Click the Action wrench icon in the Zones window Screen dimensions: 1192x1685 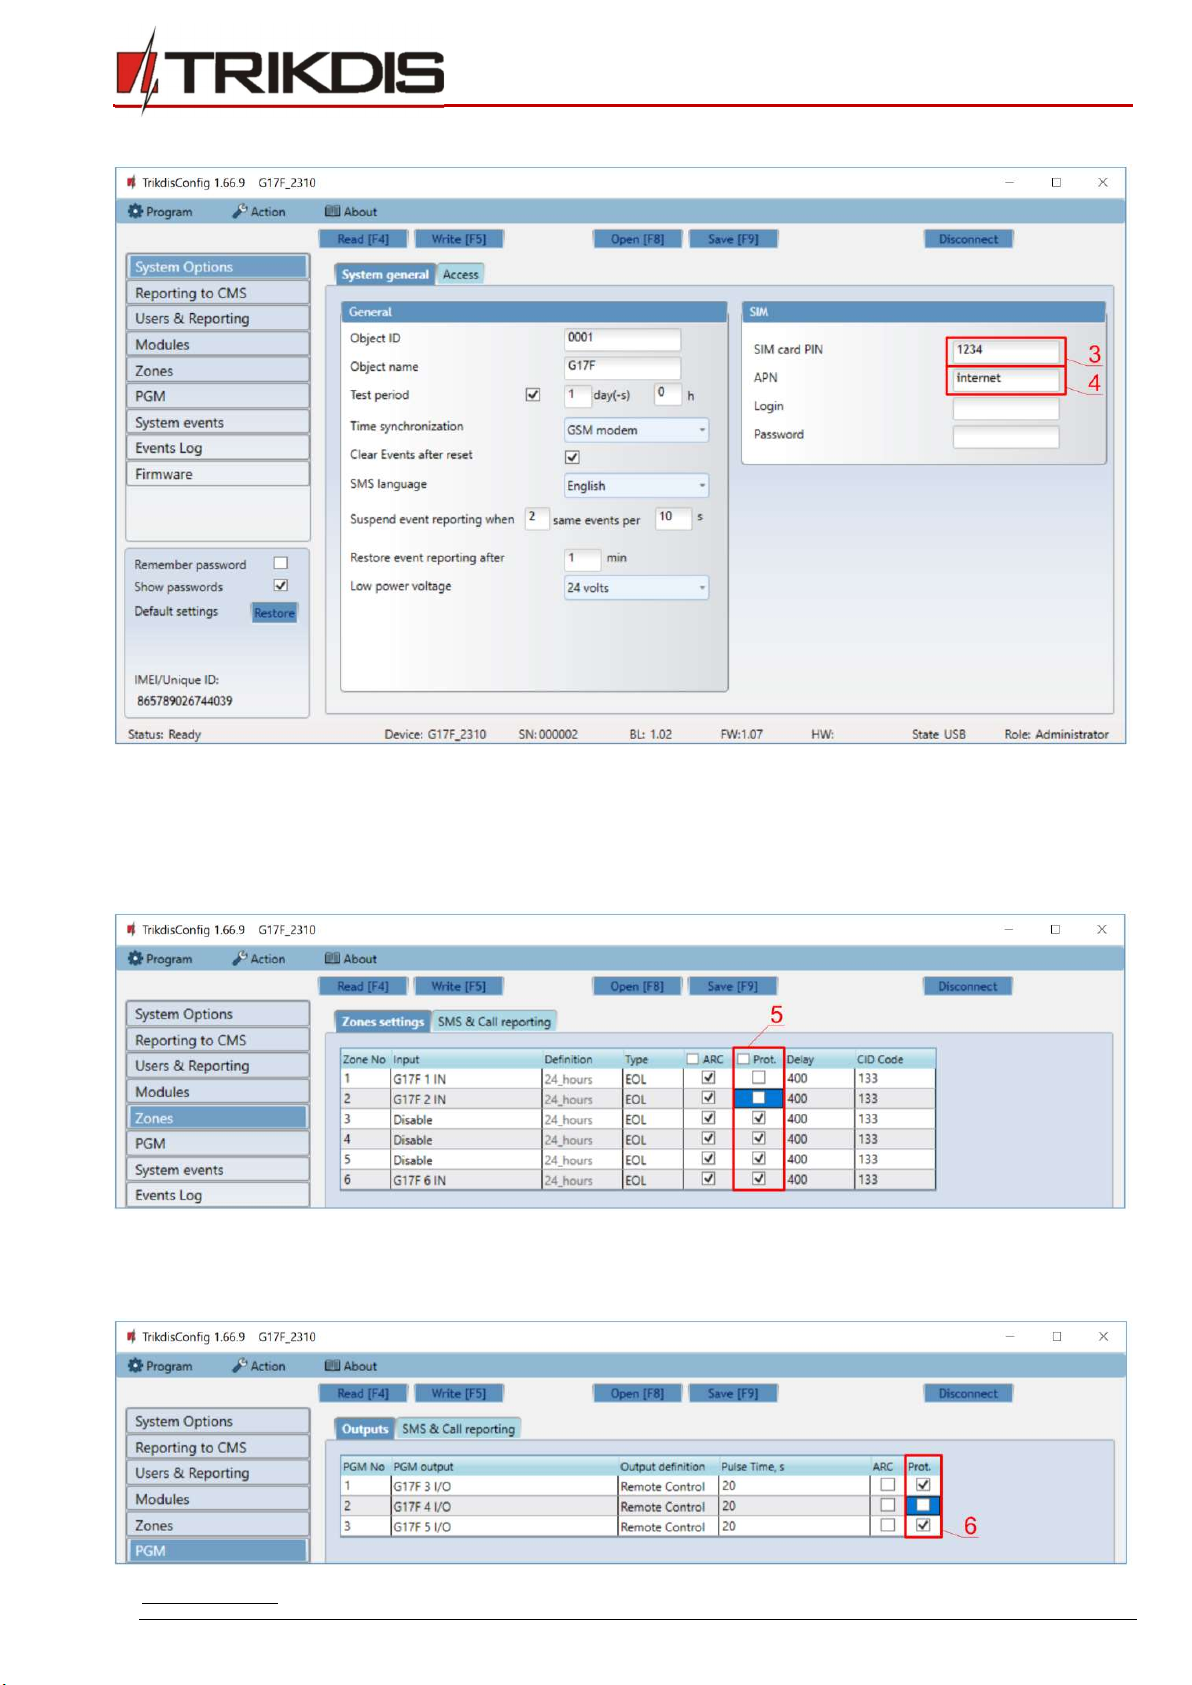pos(240,958)
